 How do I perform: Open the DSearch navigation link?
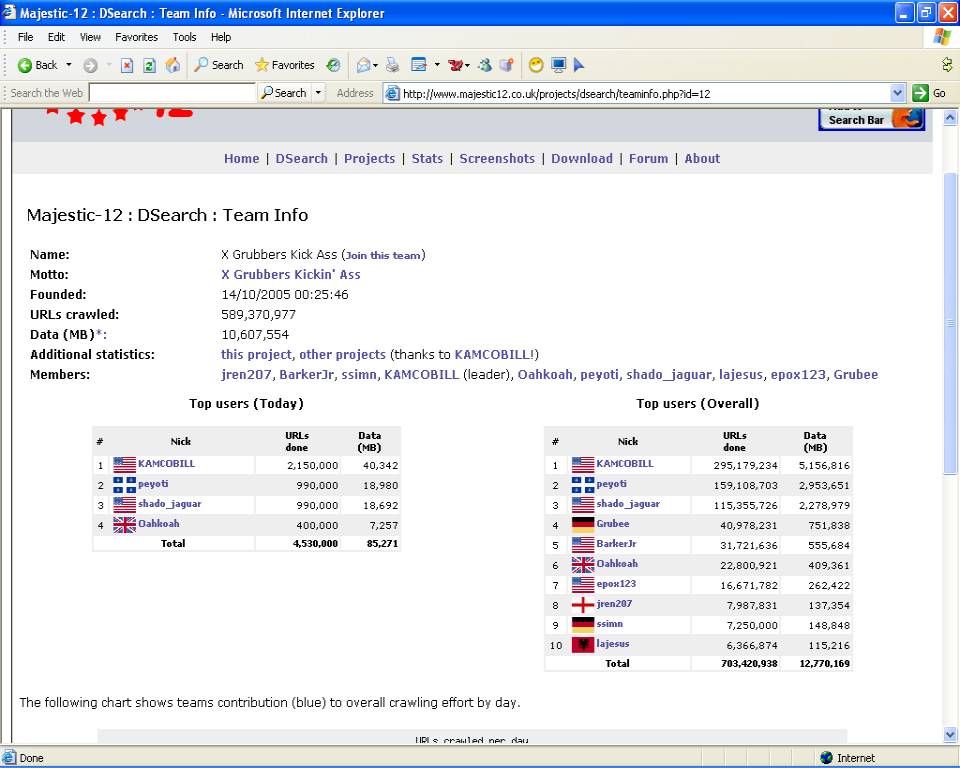point(301,159)
